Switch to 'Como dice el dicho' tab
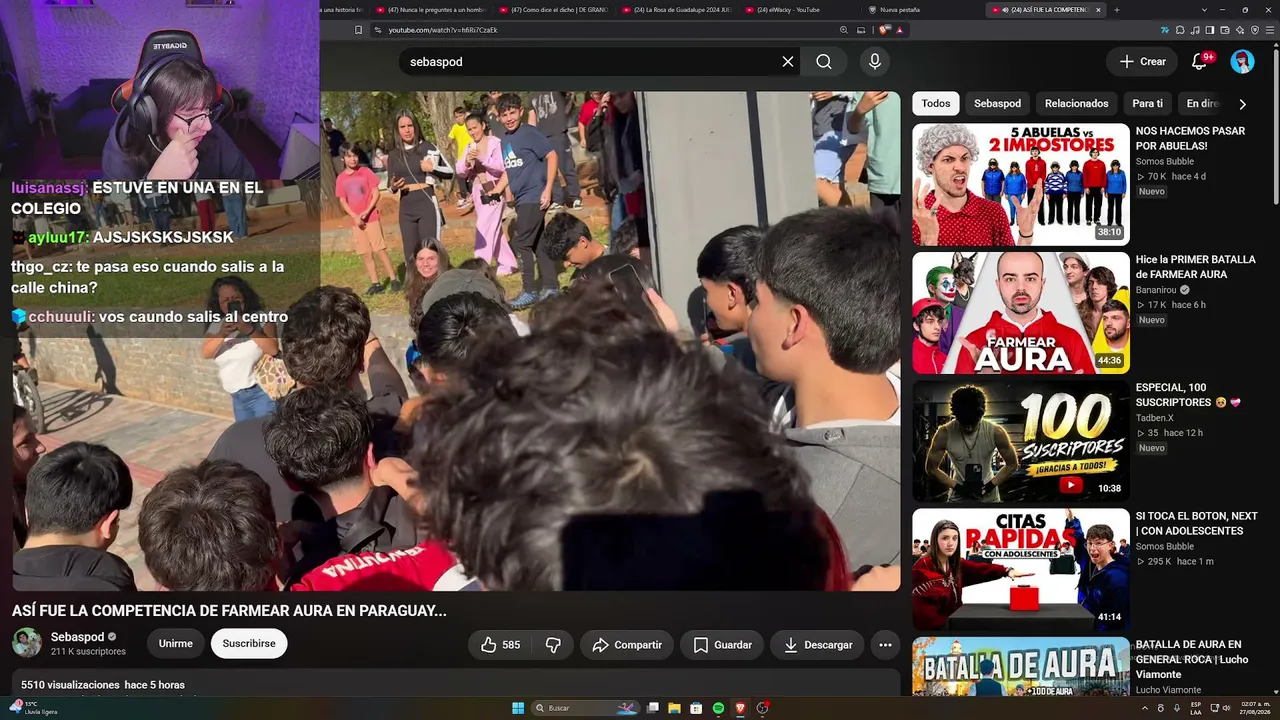 point(552,10)
